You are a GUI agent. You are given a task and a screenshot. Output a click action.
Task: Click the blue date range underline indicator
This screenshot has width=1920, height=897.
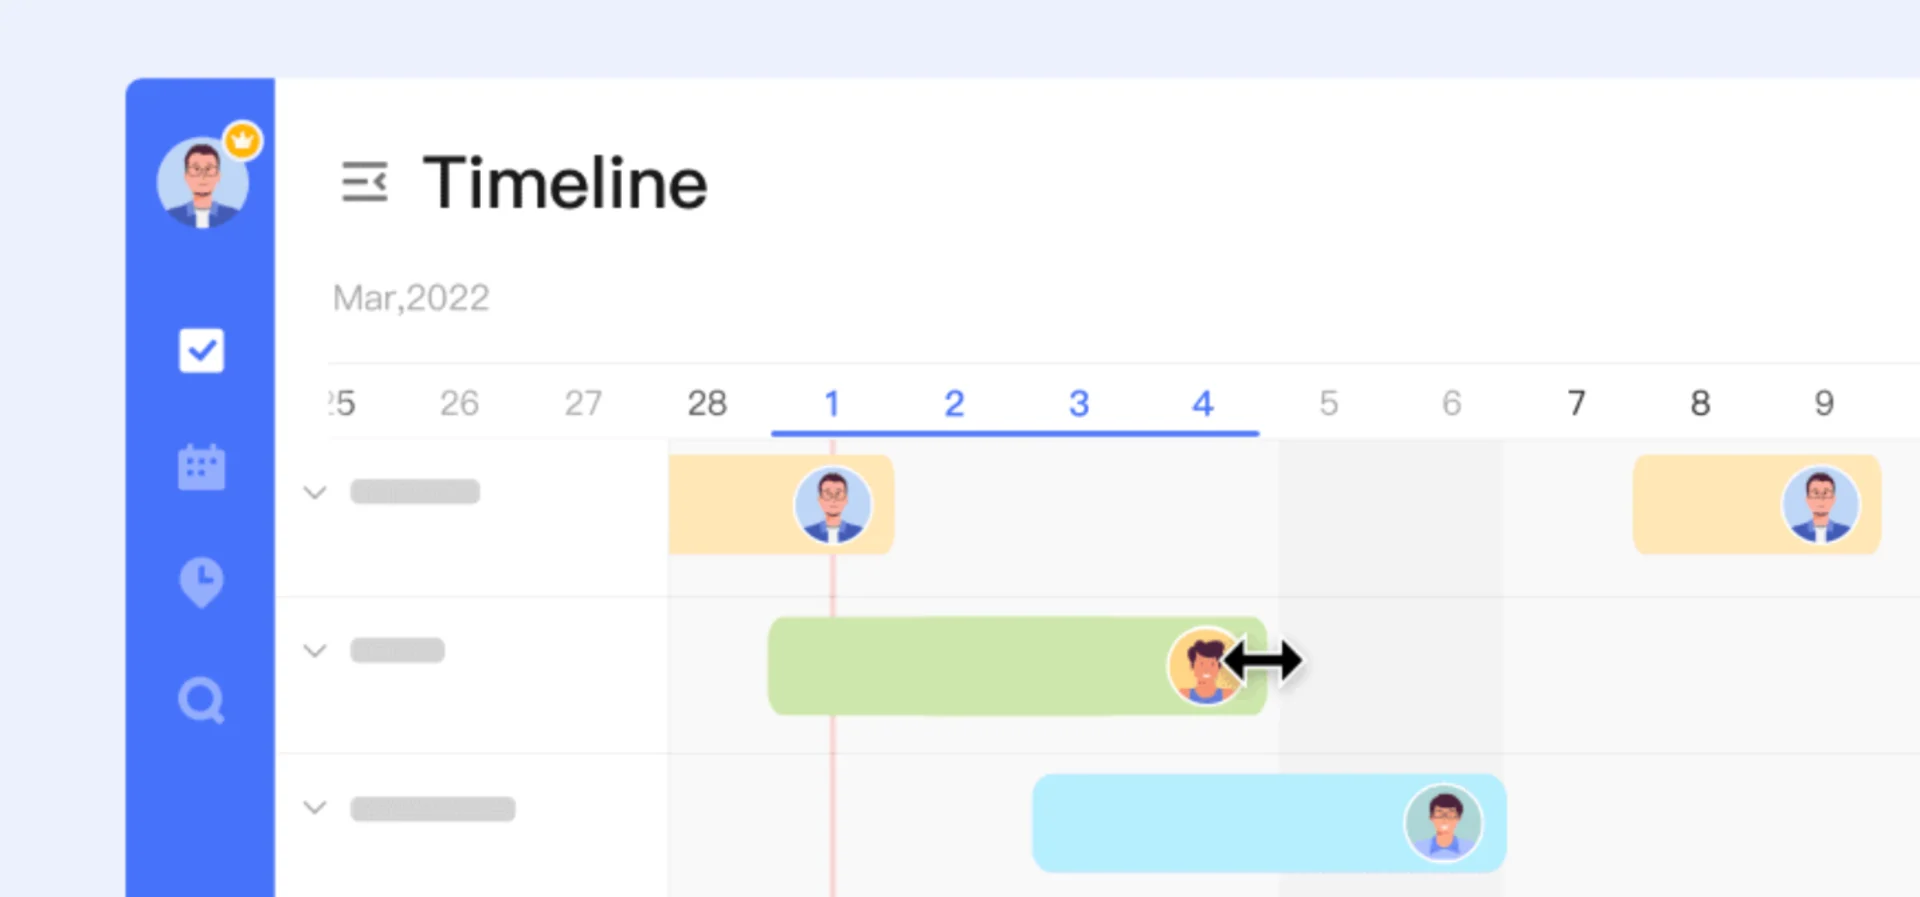(1015, 432)
